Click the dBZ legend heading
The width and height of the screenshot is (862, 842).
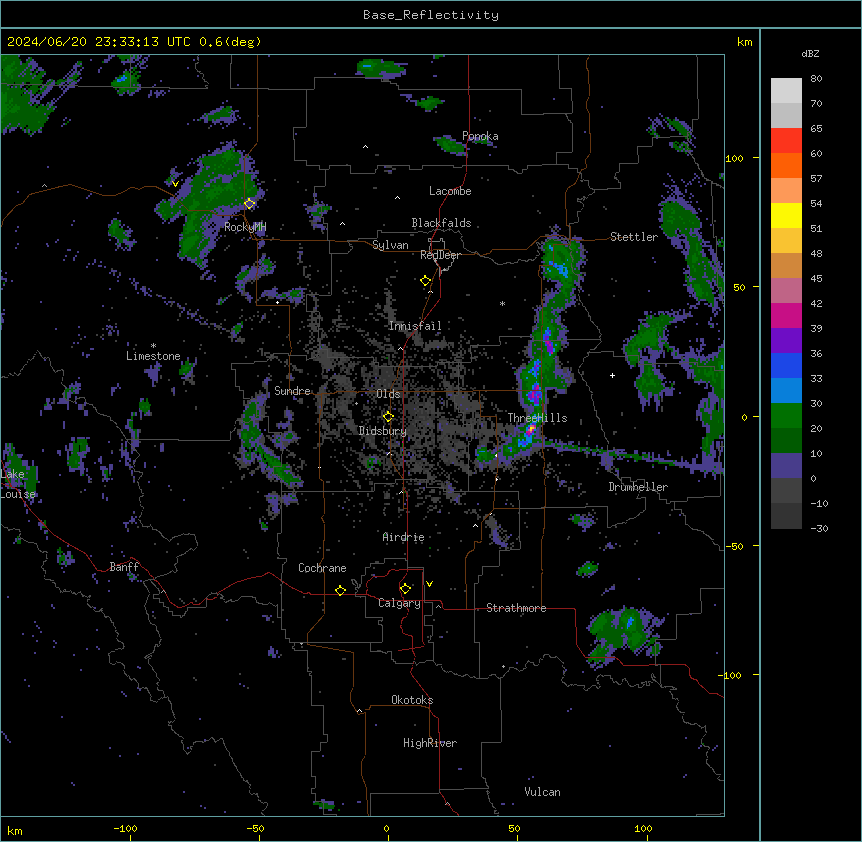(810, 53)
